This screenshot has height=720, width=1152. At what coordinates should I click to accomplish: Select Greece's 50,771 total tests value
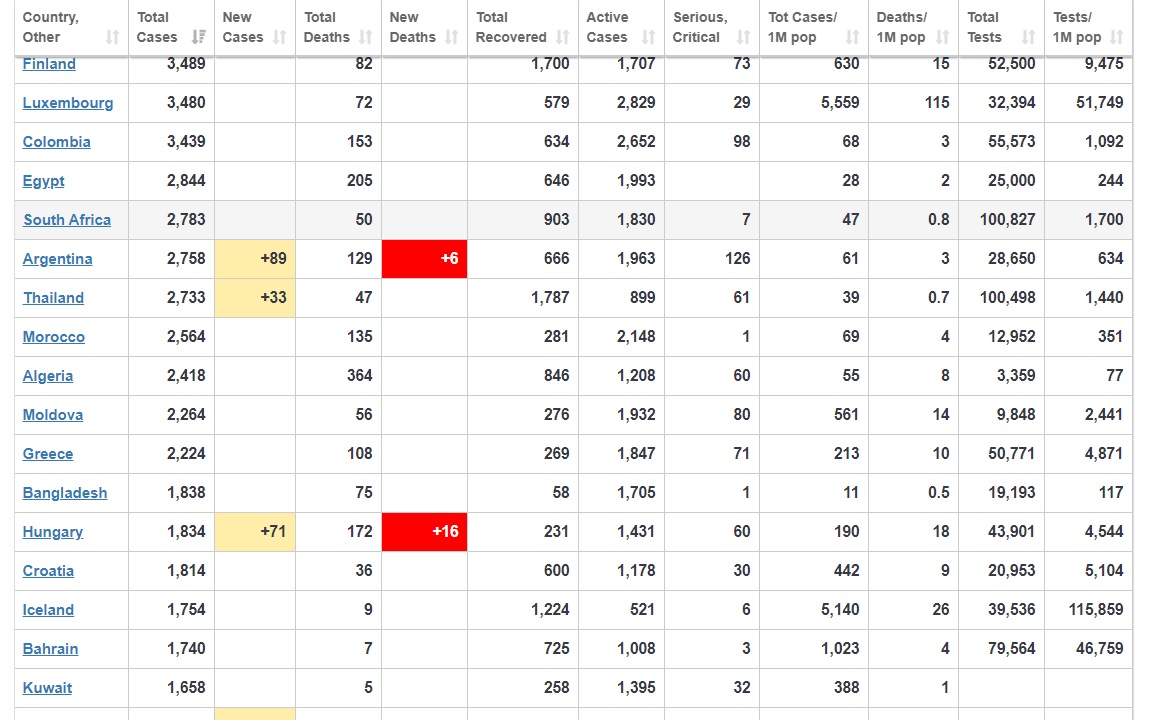(1012, 453)
